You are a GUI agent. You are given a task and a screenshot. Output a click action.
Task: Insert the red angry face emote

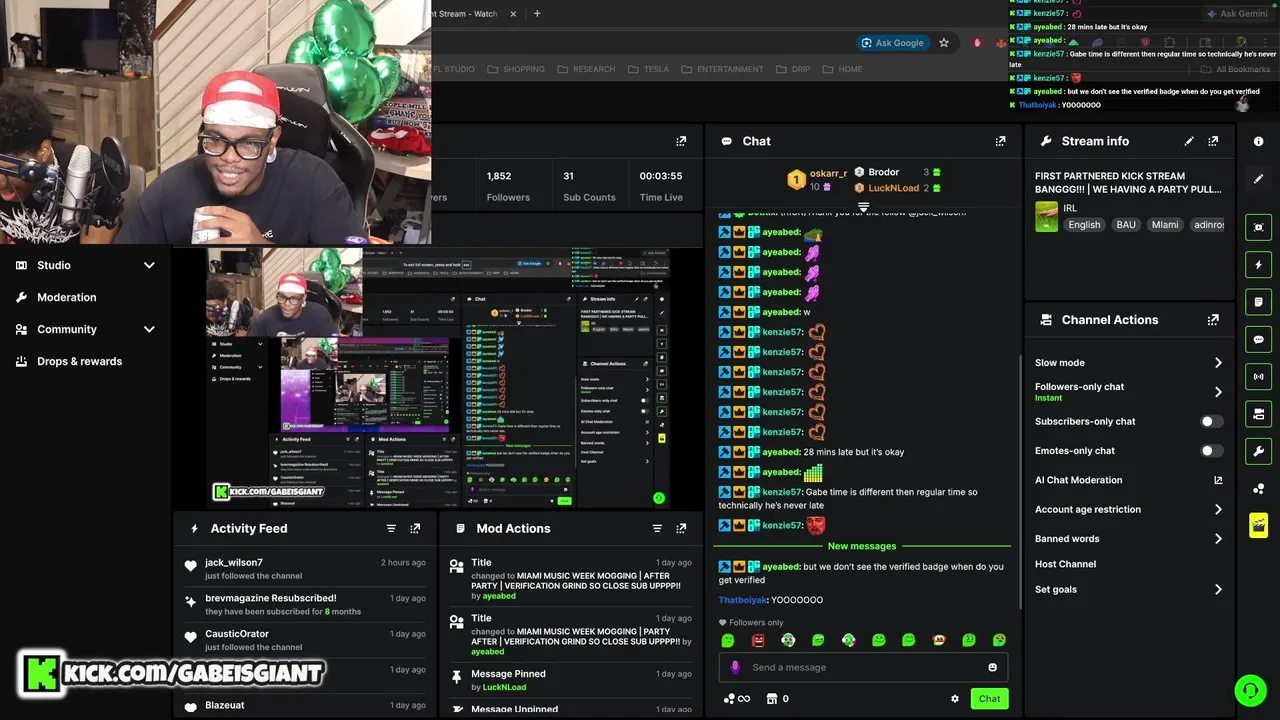click(x=758, y=640)
